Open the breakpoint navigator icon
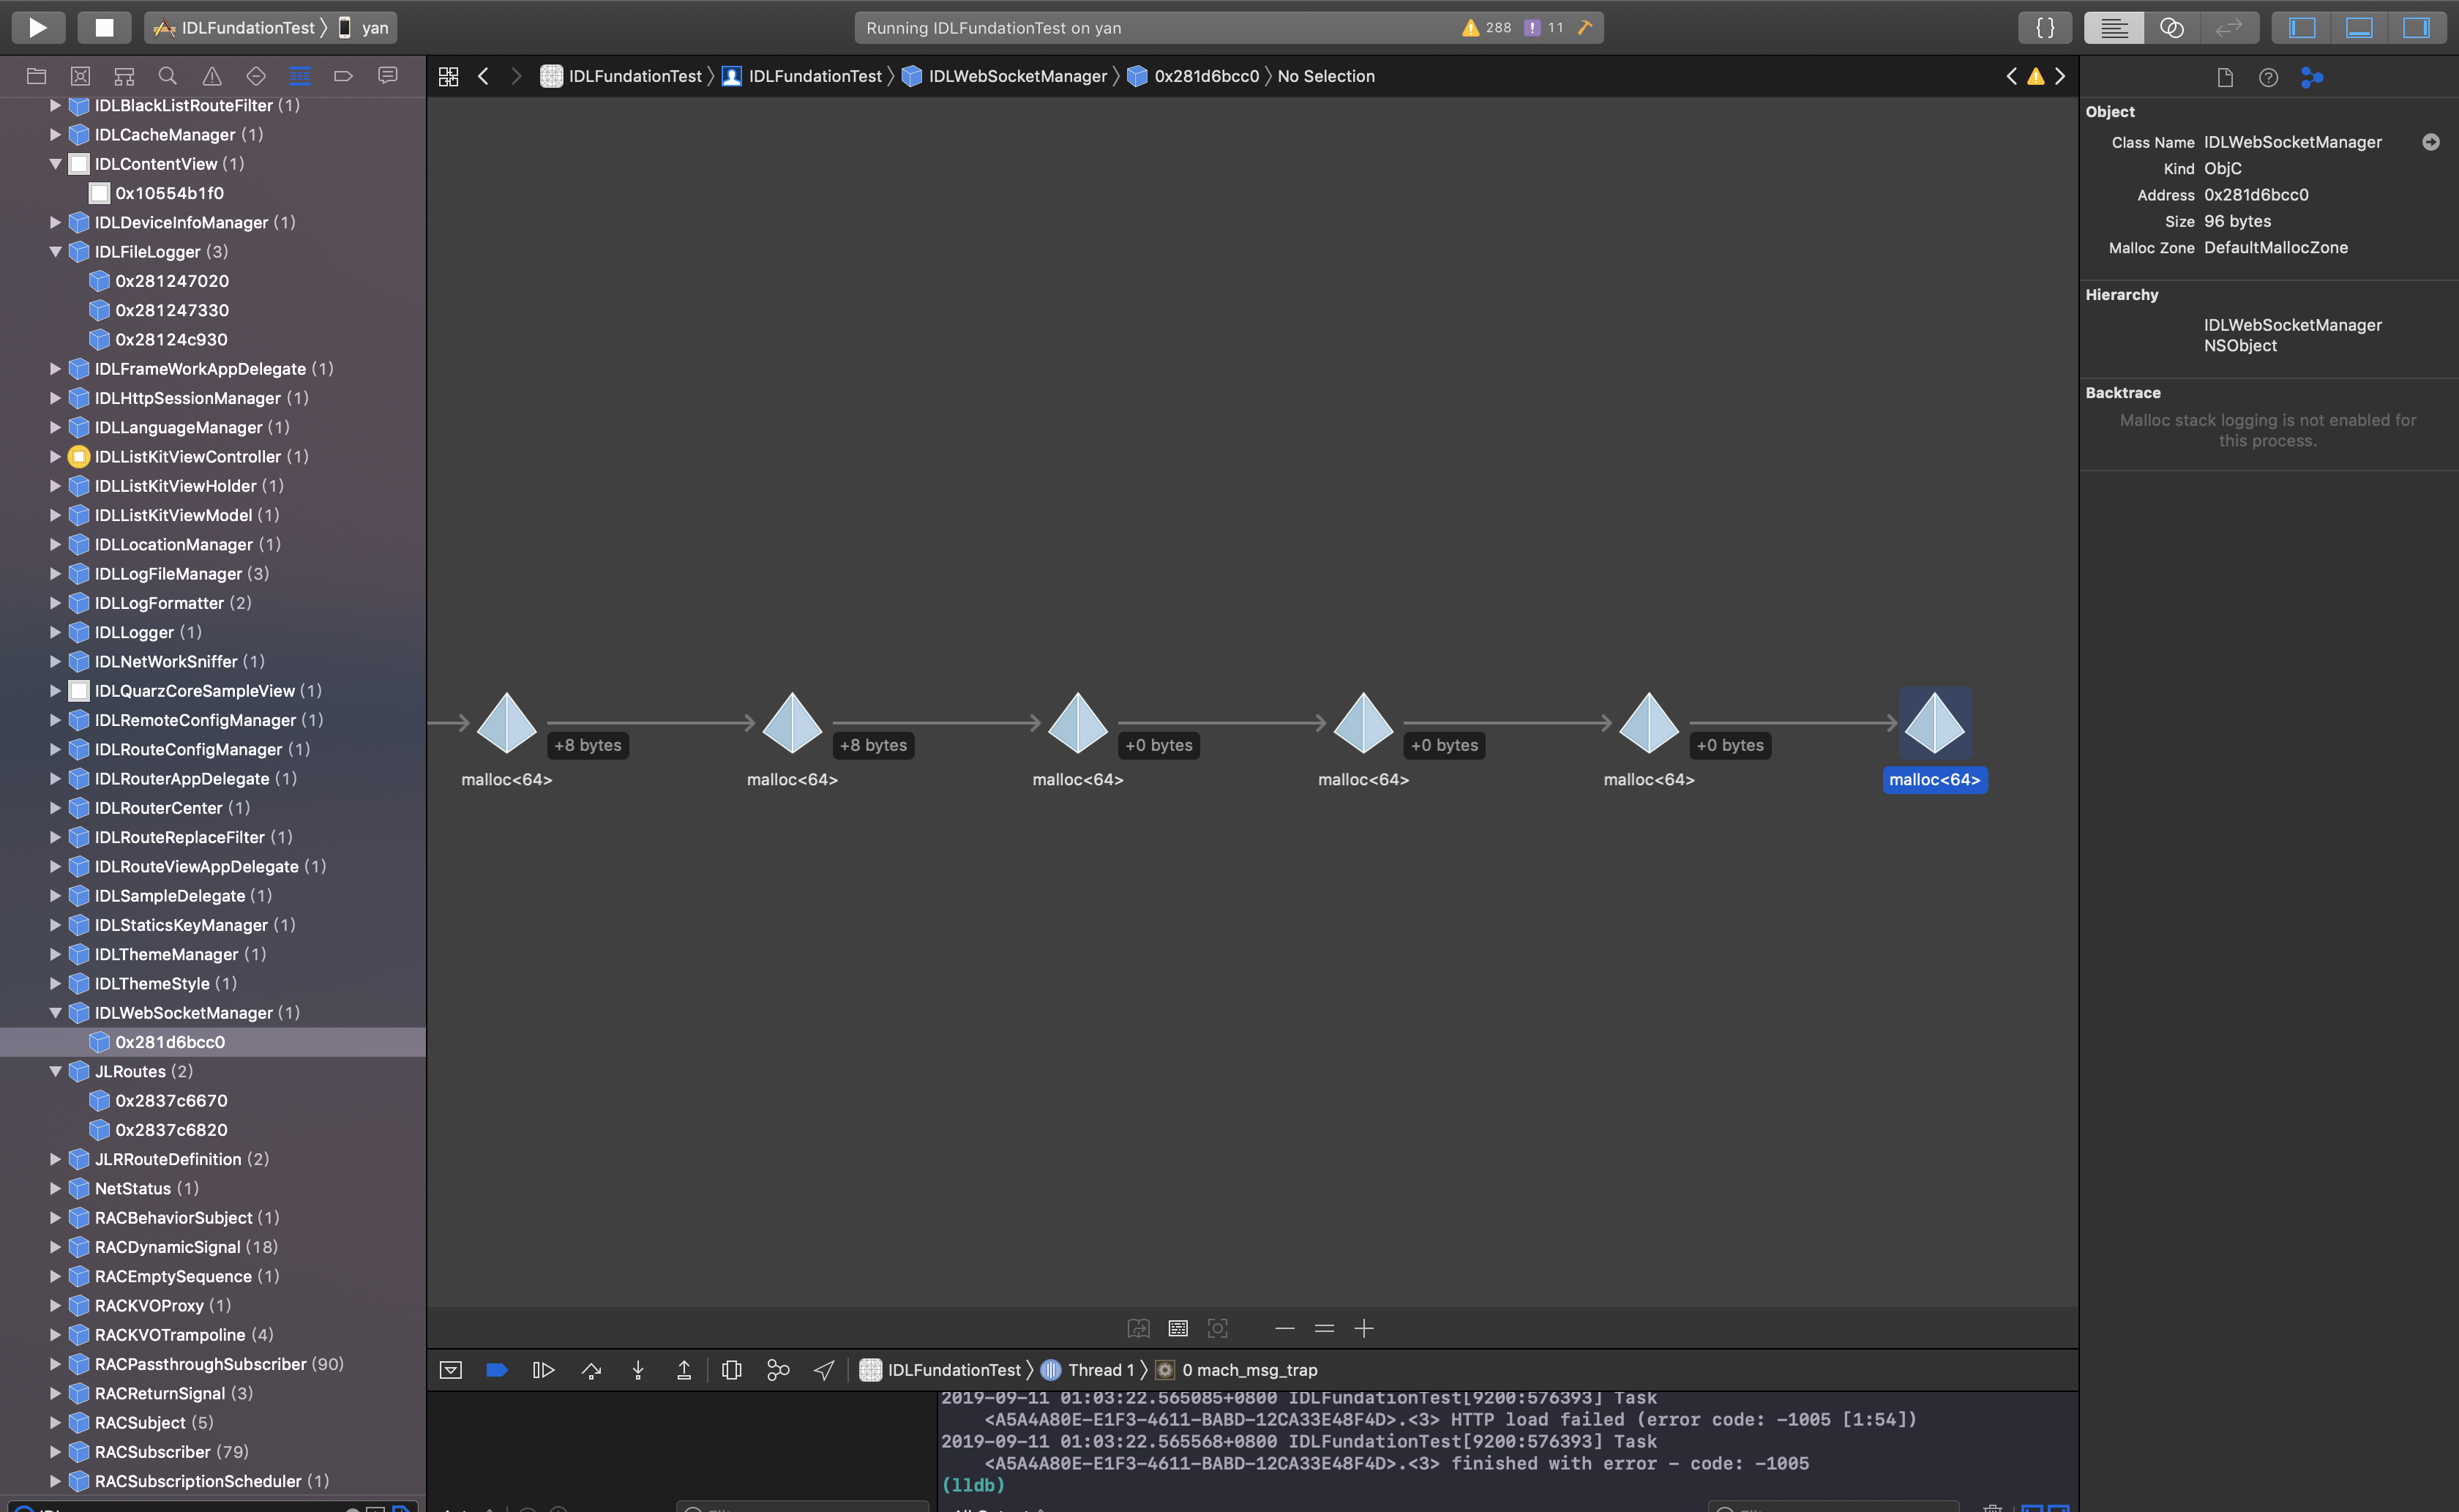 click(343, 76)
